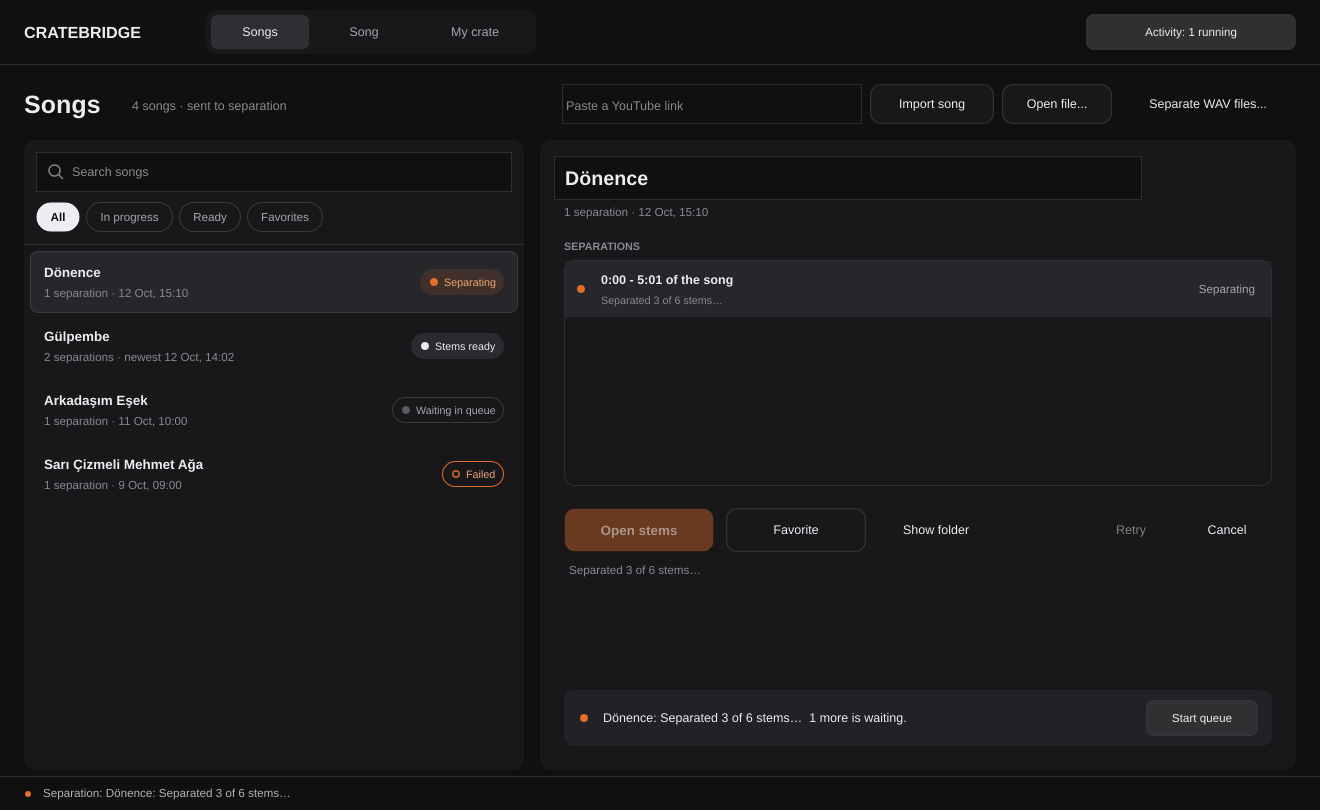Focus the Search songs field
1320x810 pixels.
pos(274,172)
